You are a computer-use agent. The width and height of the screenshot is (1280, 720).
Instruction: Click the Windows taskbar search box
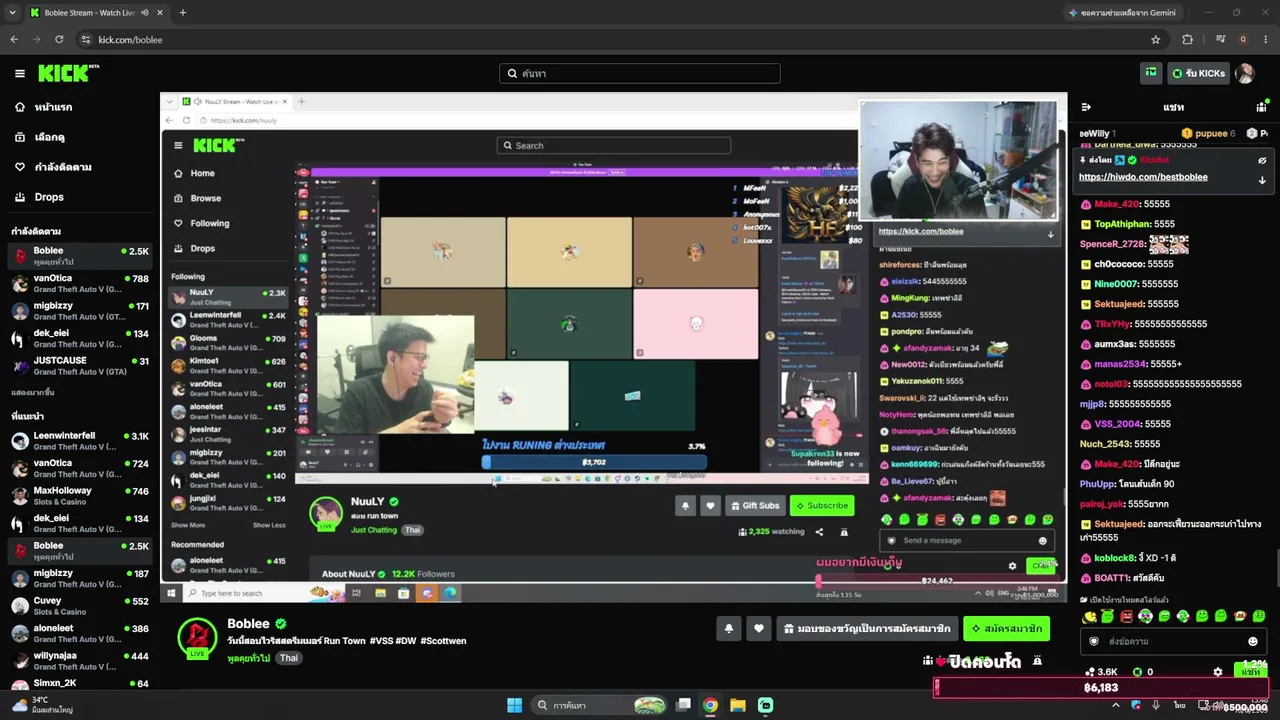pos(600,705)
